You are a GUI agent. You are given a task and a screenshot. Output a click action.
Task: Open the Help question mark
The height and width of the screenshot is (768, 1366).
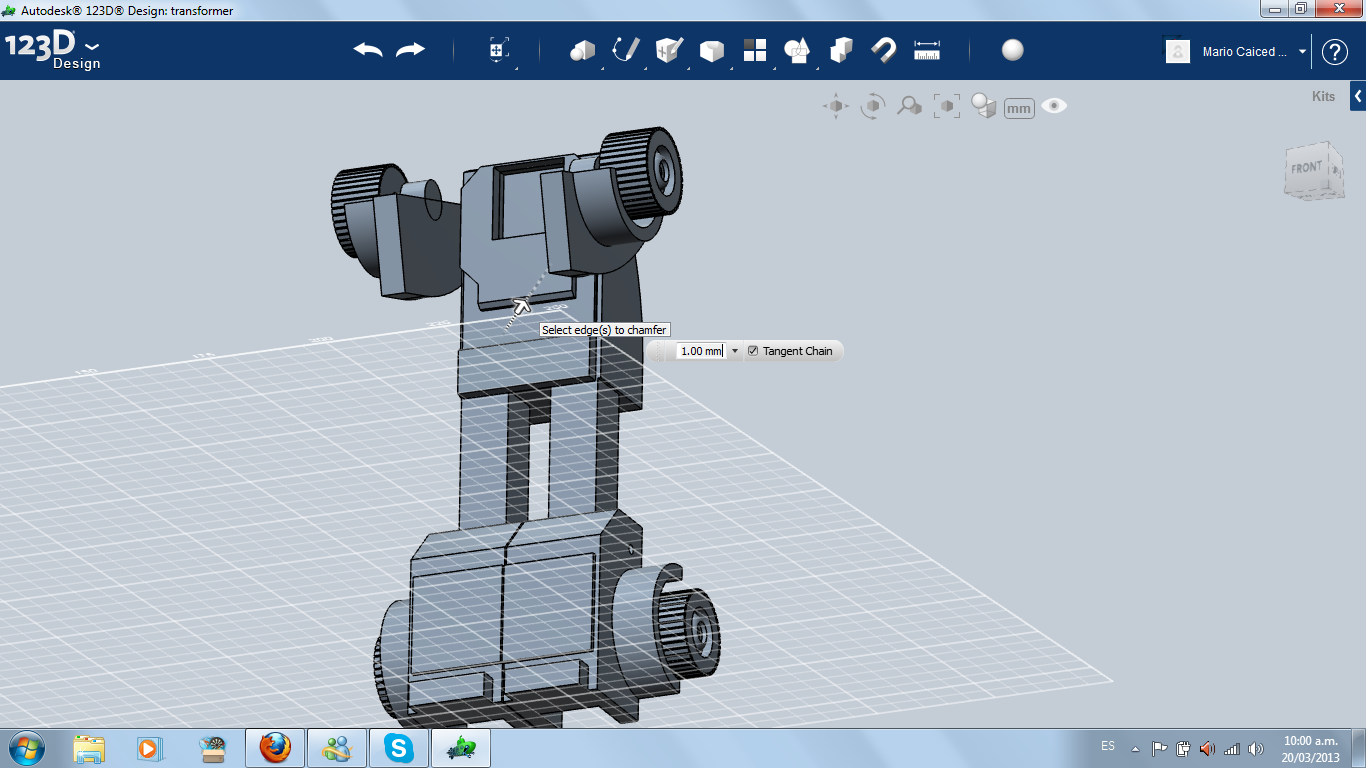[x=1335, y=52]
